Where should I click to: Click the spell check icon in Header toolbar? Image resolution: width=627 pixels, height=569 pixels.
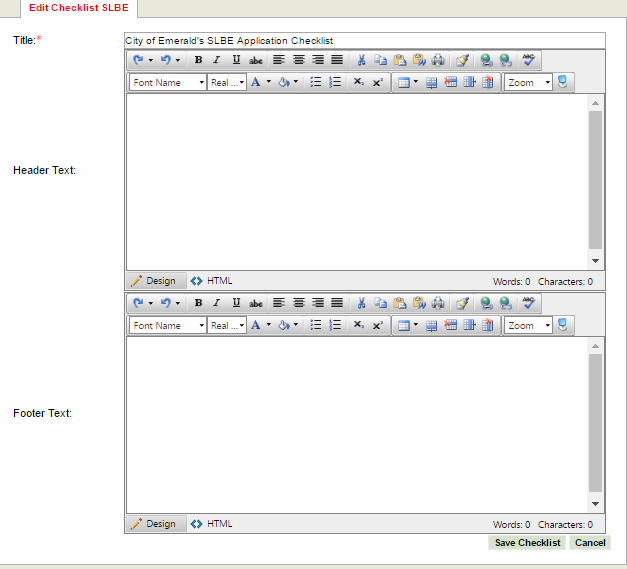click(529, 60)
